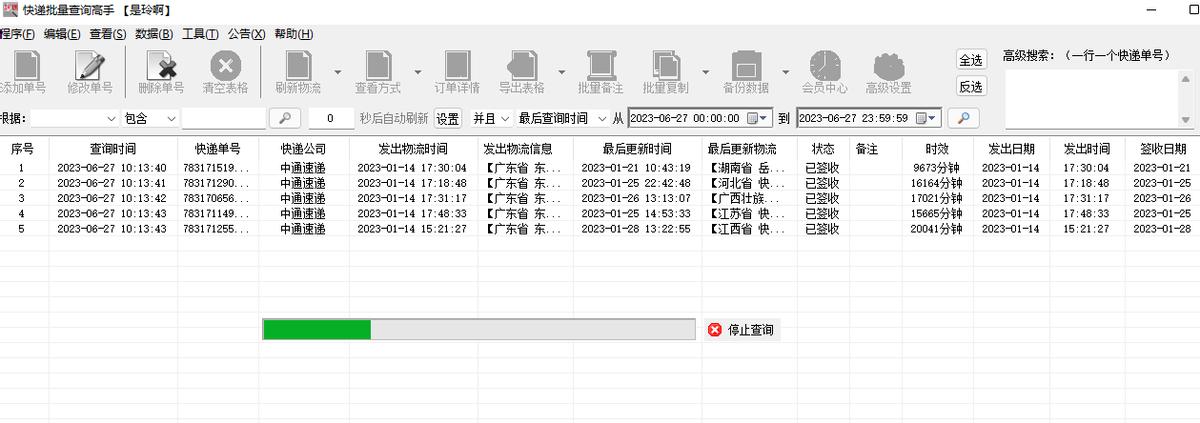Click the filter keyword text box
Viewport: 1200px width, 423px height.
[224, 118]
